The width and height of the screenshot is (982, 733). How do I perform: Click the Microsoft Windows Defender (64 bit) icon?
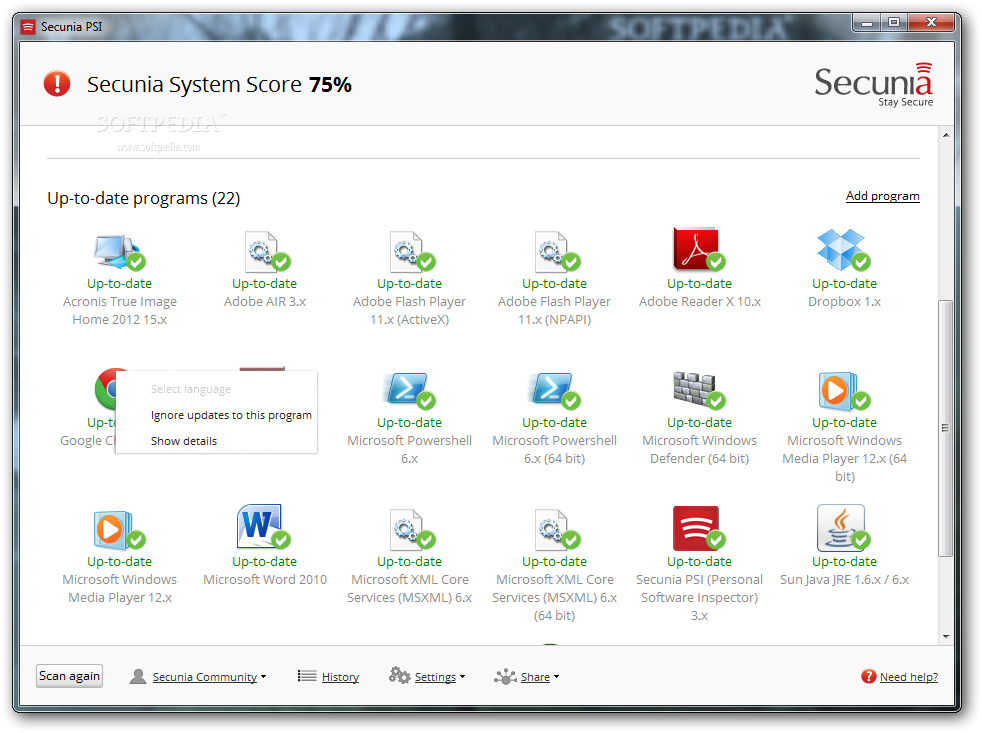tap(698, 390)
